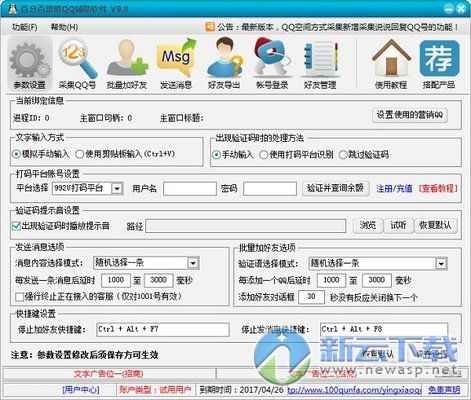Open the 免责声明 link
The height and width of the screenshot is (400, 471).
[444, 390]
